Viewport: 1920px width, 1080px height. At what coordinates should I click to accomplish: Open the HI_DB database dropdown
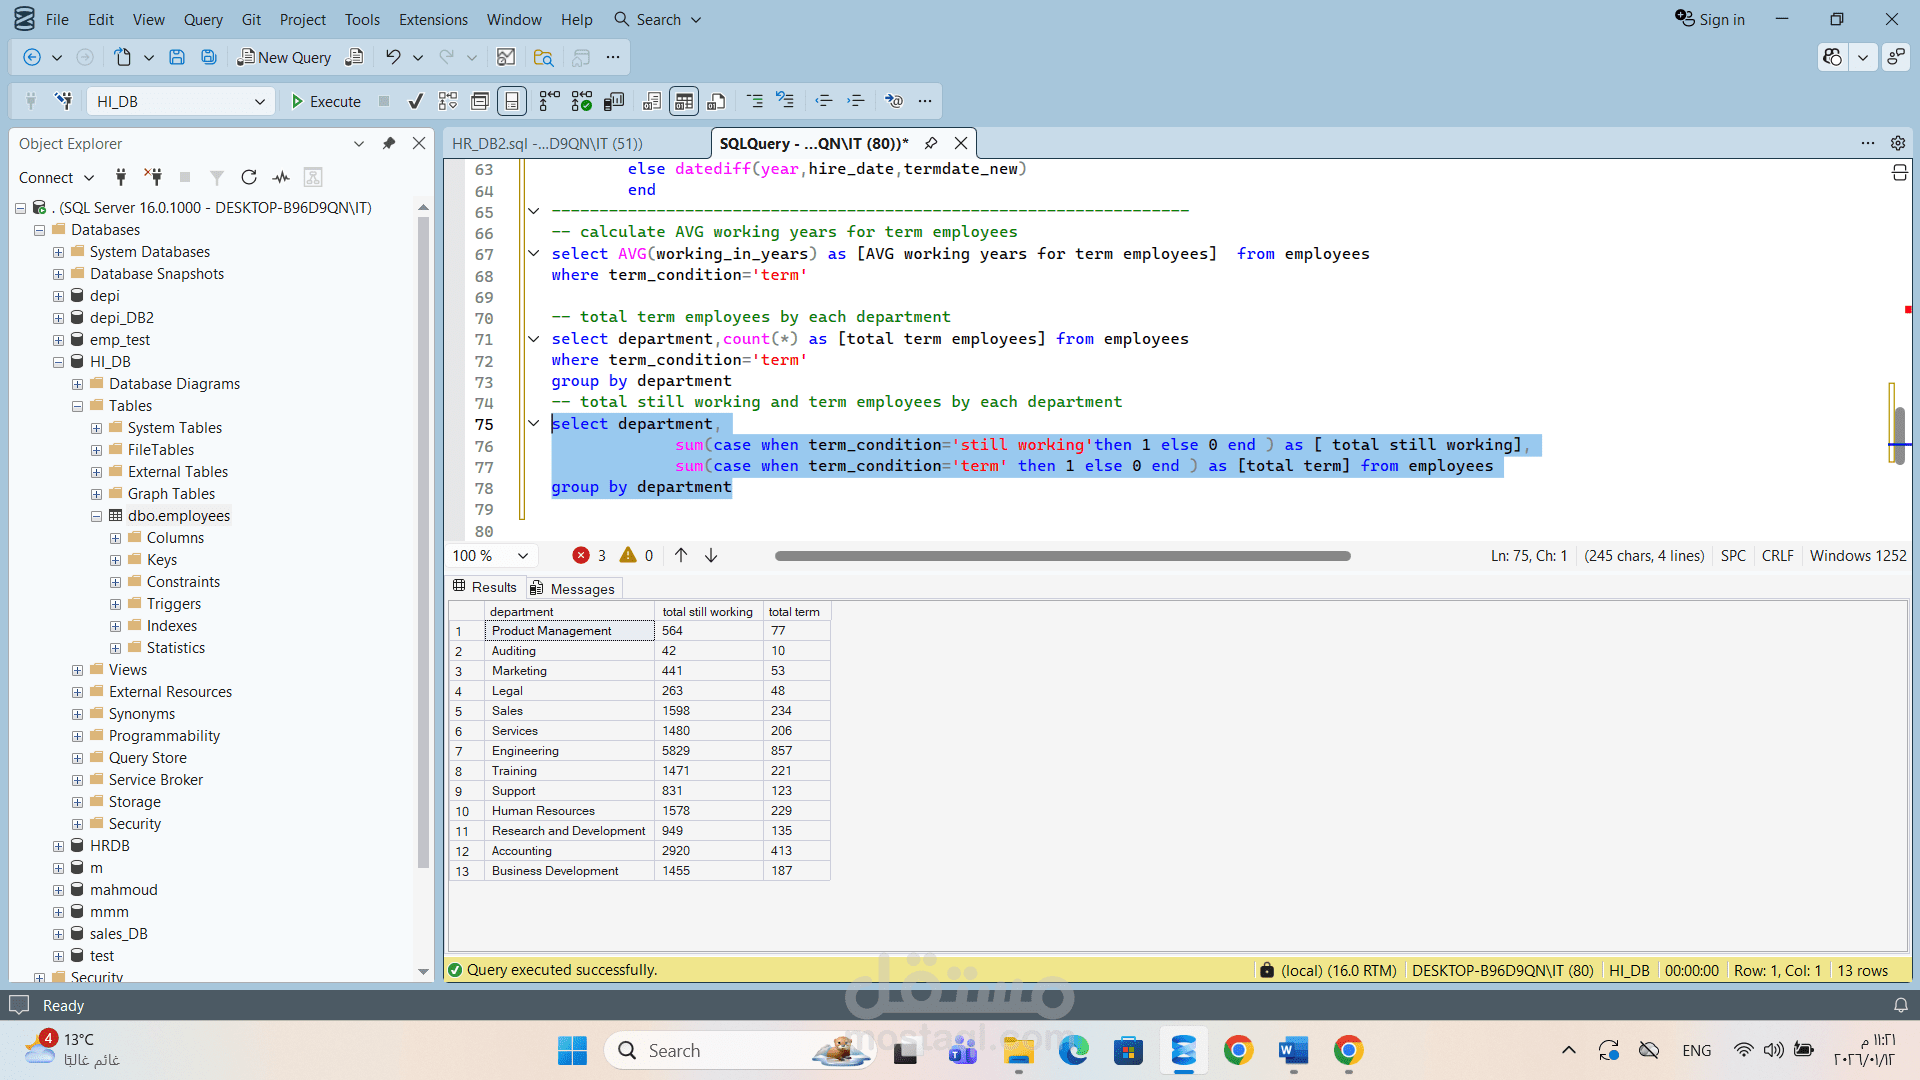[x=259, y=101]
